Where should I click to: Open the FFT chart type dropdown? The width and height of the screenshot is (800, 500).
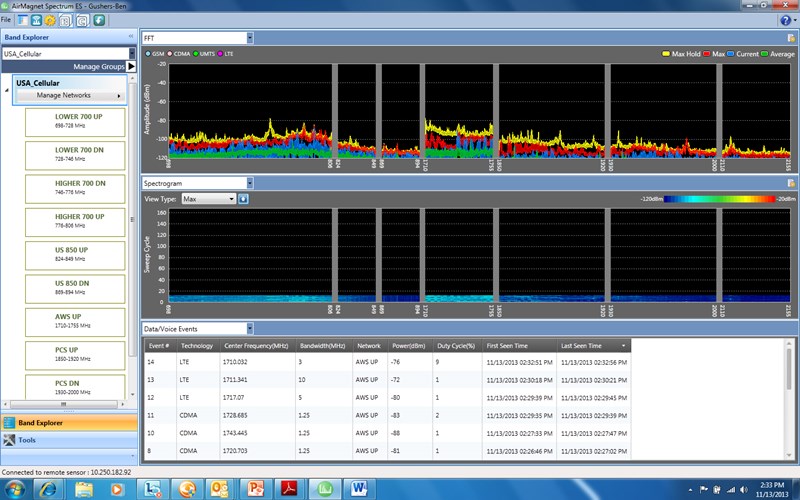(x=249, y=38)
